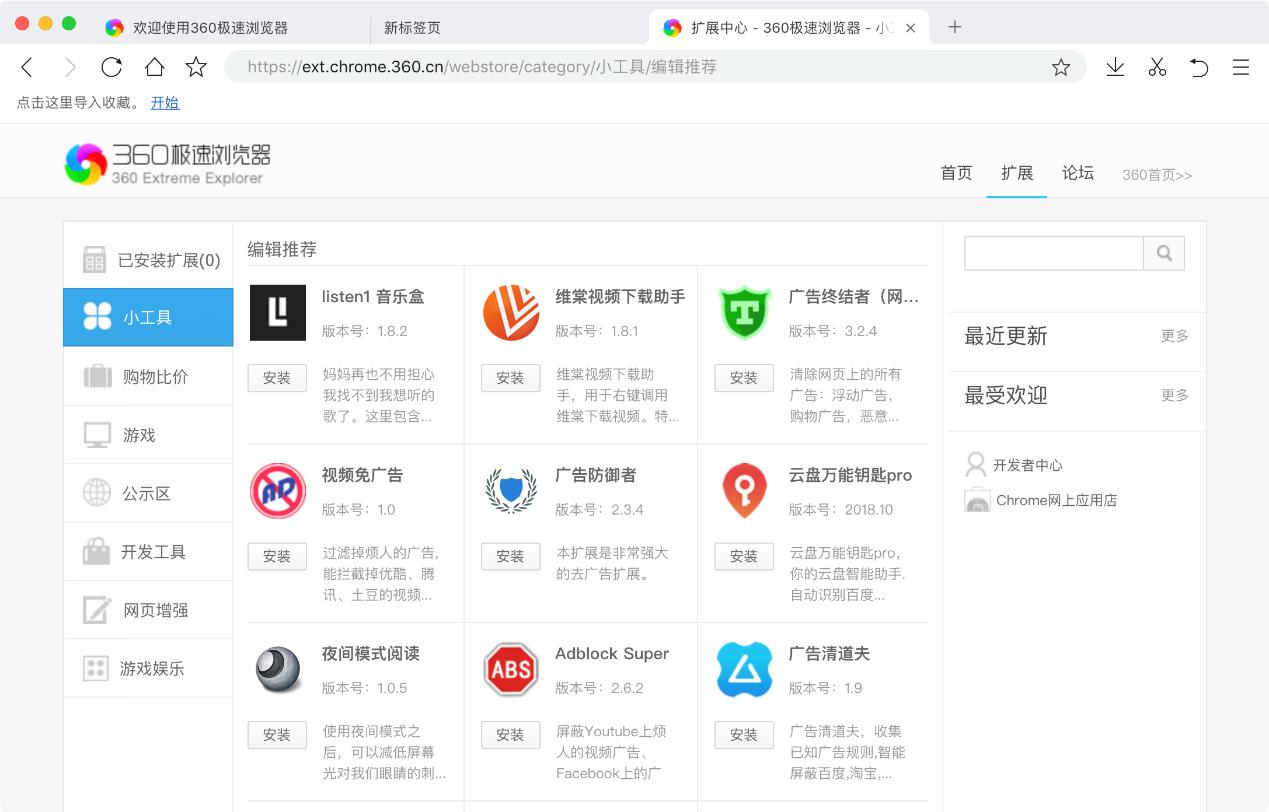Click the 广告防御者 laurel shield icon
Screen dimensions: 1269x812
pos(511,490)
